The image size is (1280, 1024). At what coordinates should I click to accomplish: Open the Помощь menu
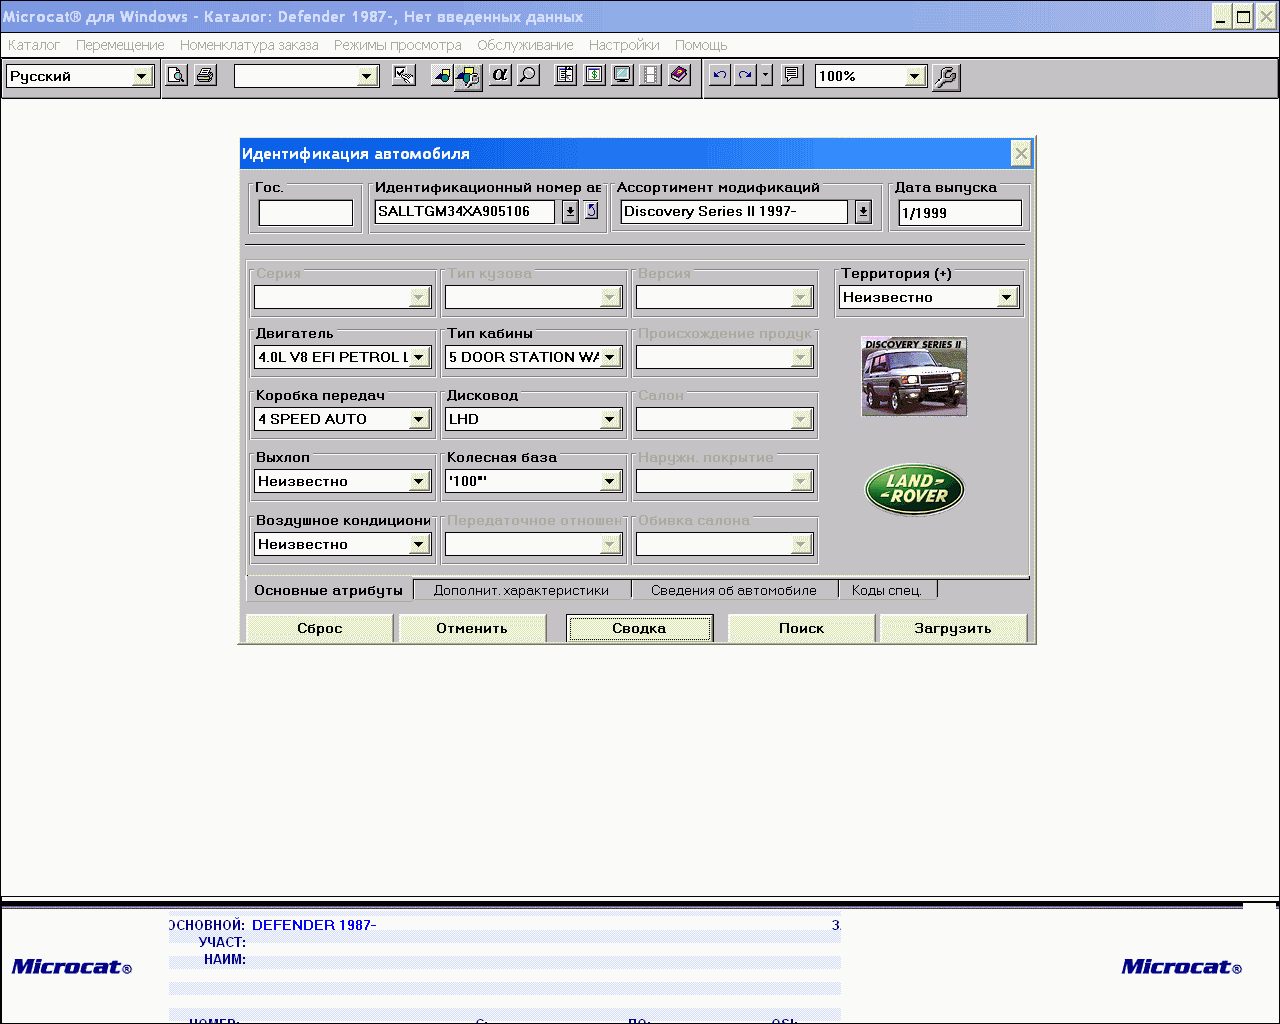(x=701, y=45)
